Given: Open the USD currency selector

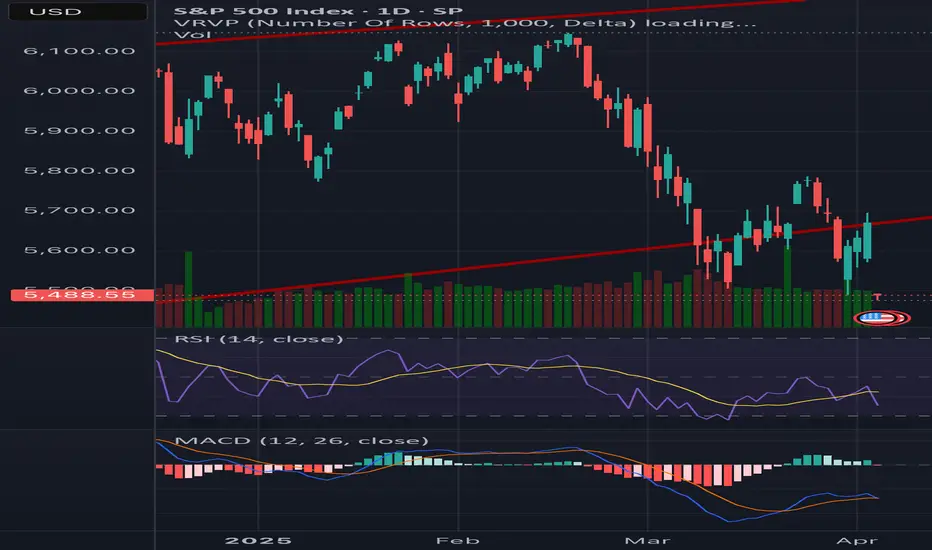Looking at the screenshot, I should (78, 12).
